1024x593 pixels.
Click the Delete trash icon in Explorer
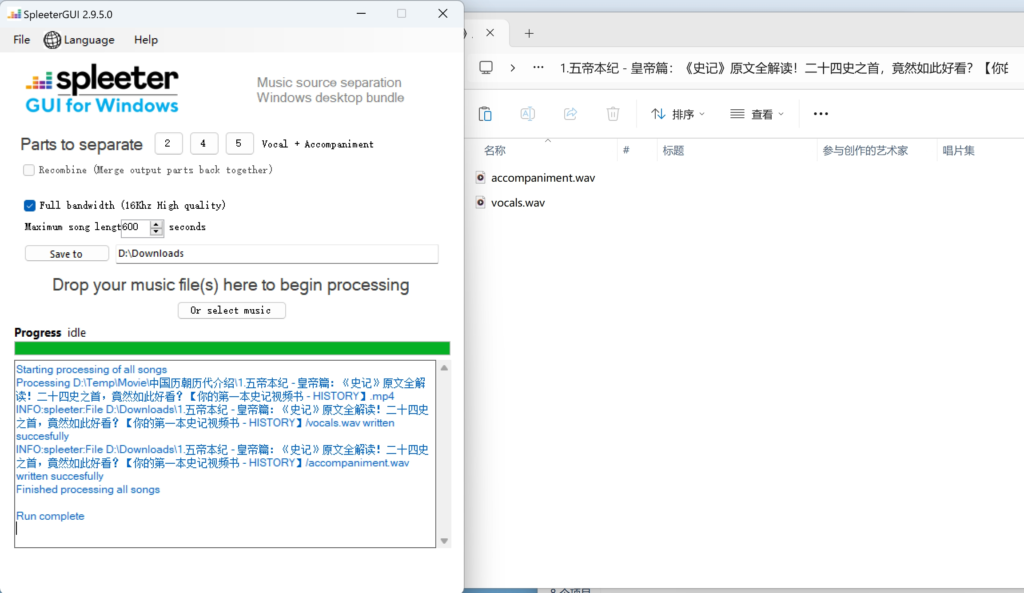pyautogui.click(x=613, y=114)
